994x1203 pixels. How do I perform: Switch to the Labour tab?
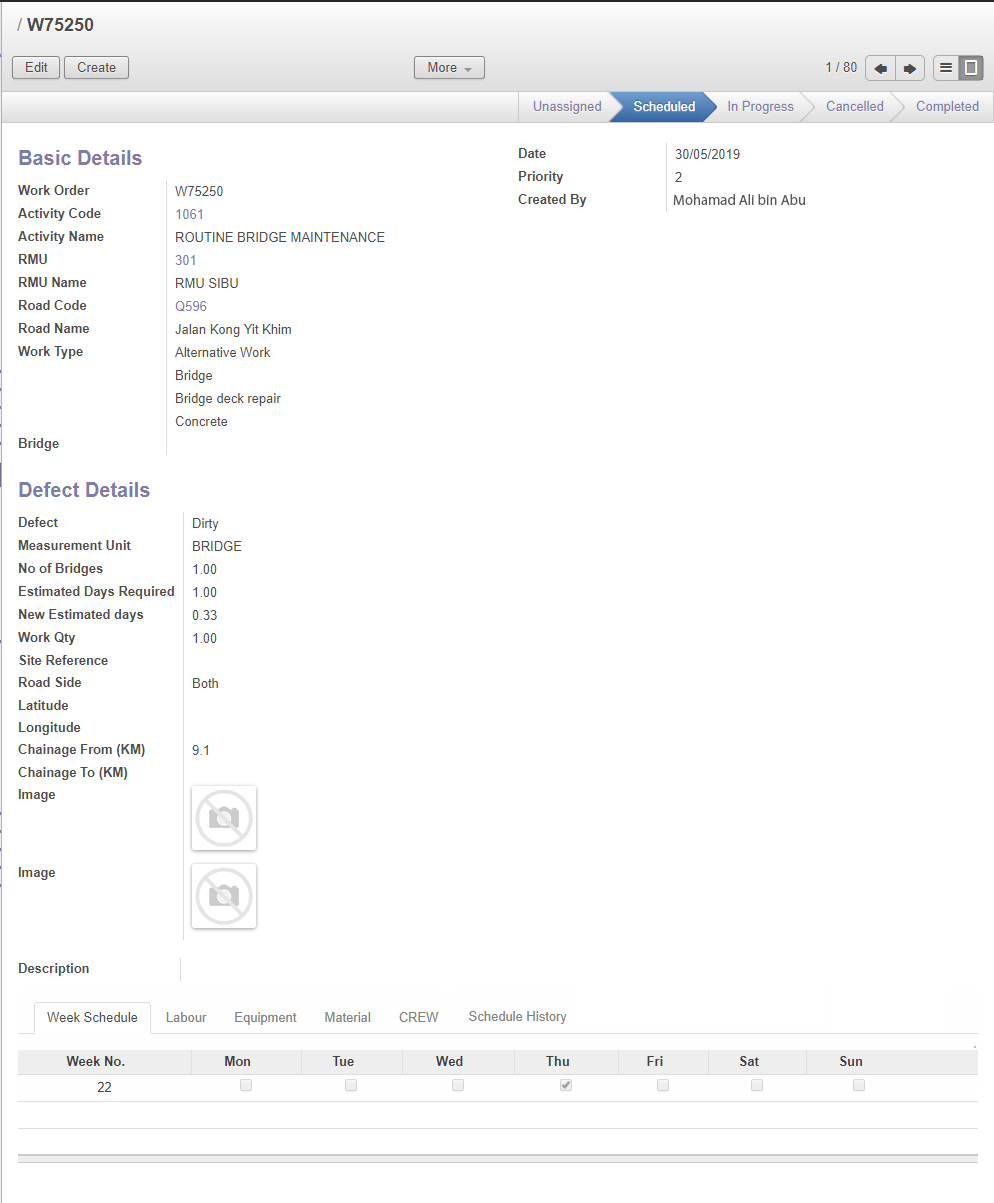click(186, 1017)
